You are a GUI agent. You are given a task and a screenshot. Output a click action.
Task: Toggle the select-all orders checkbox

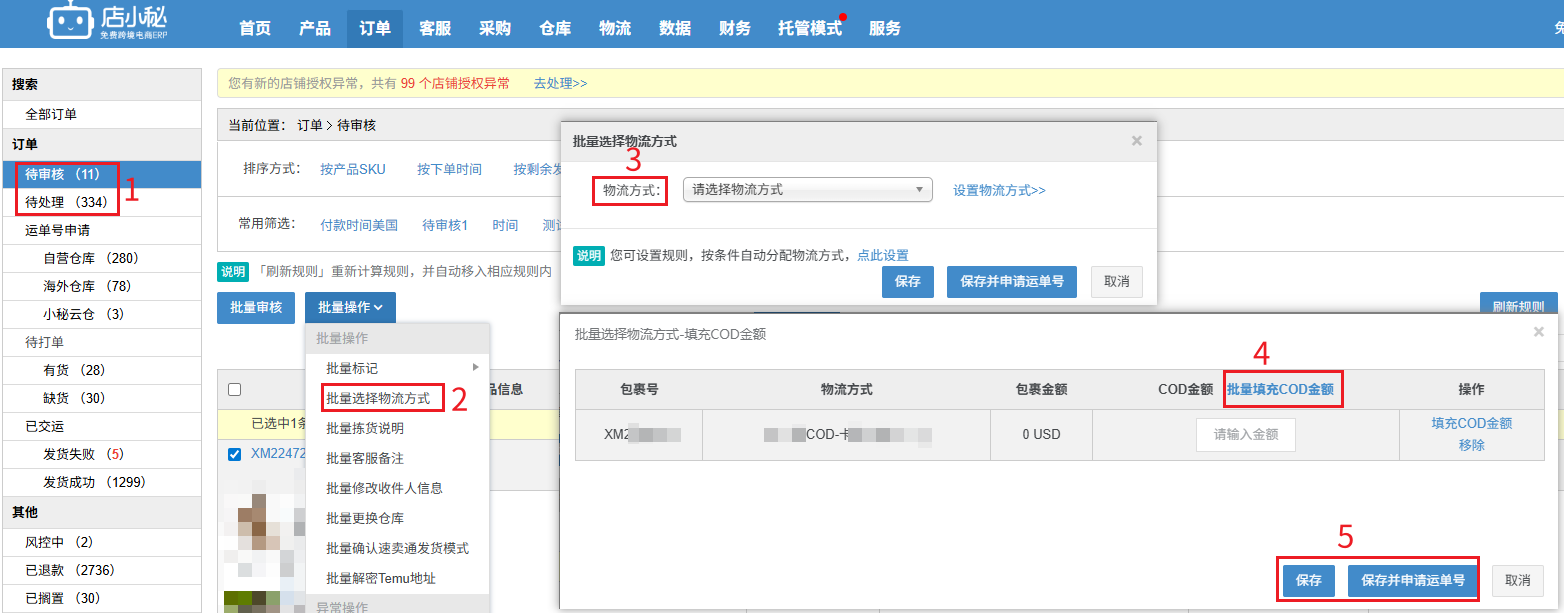point(234,389)
